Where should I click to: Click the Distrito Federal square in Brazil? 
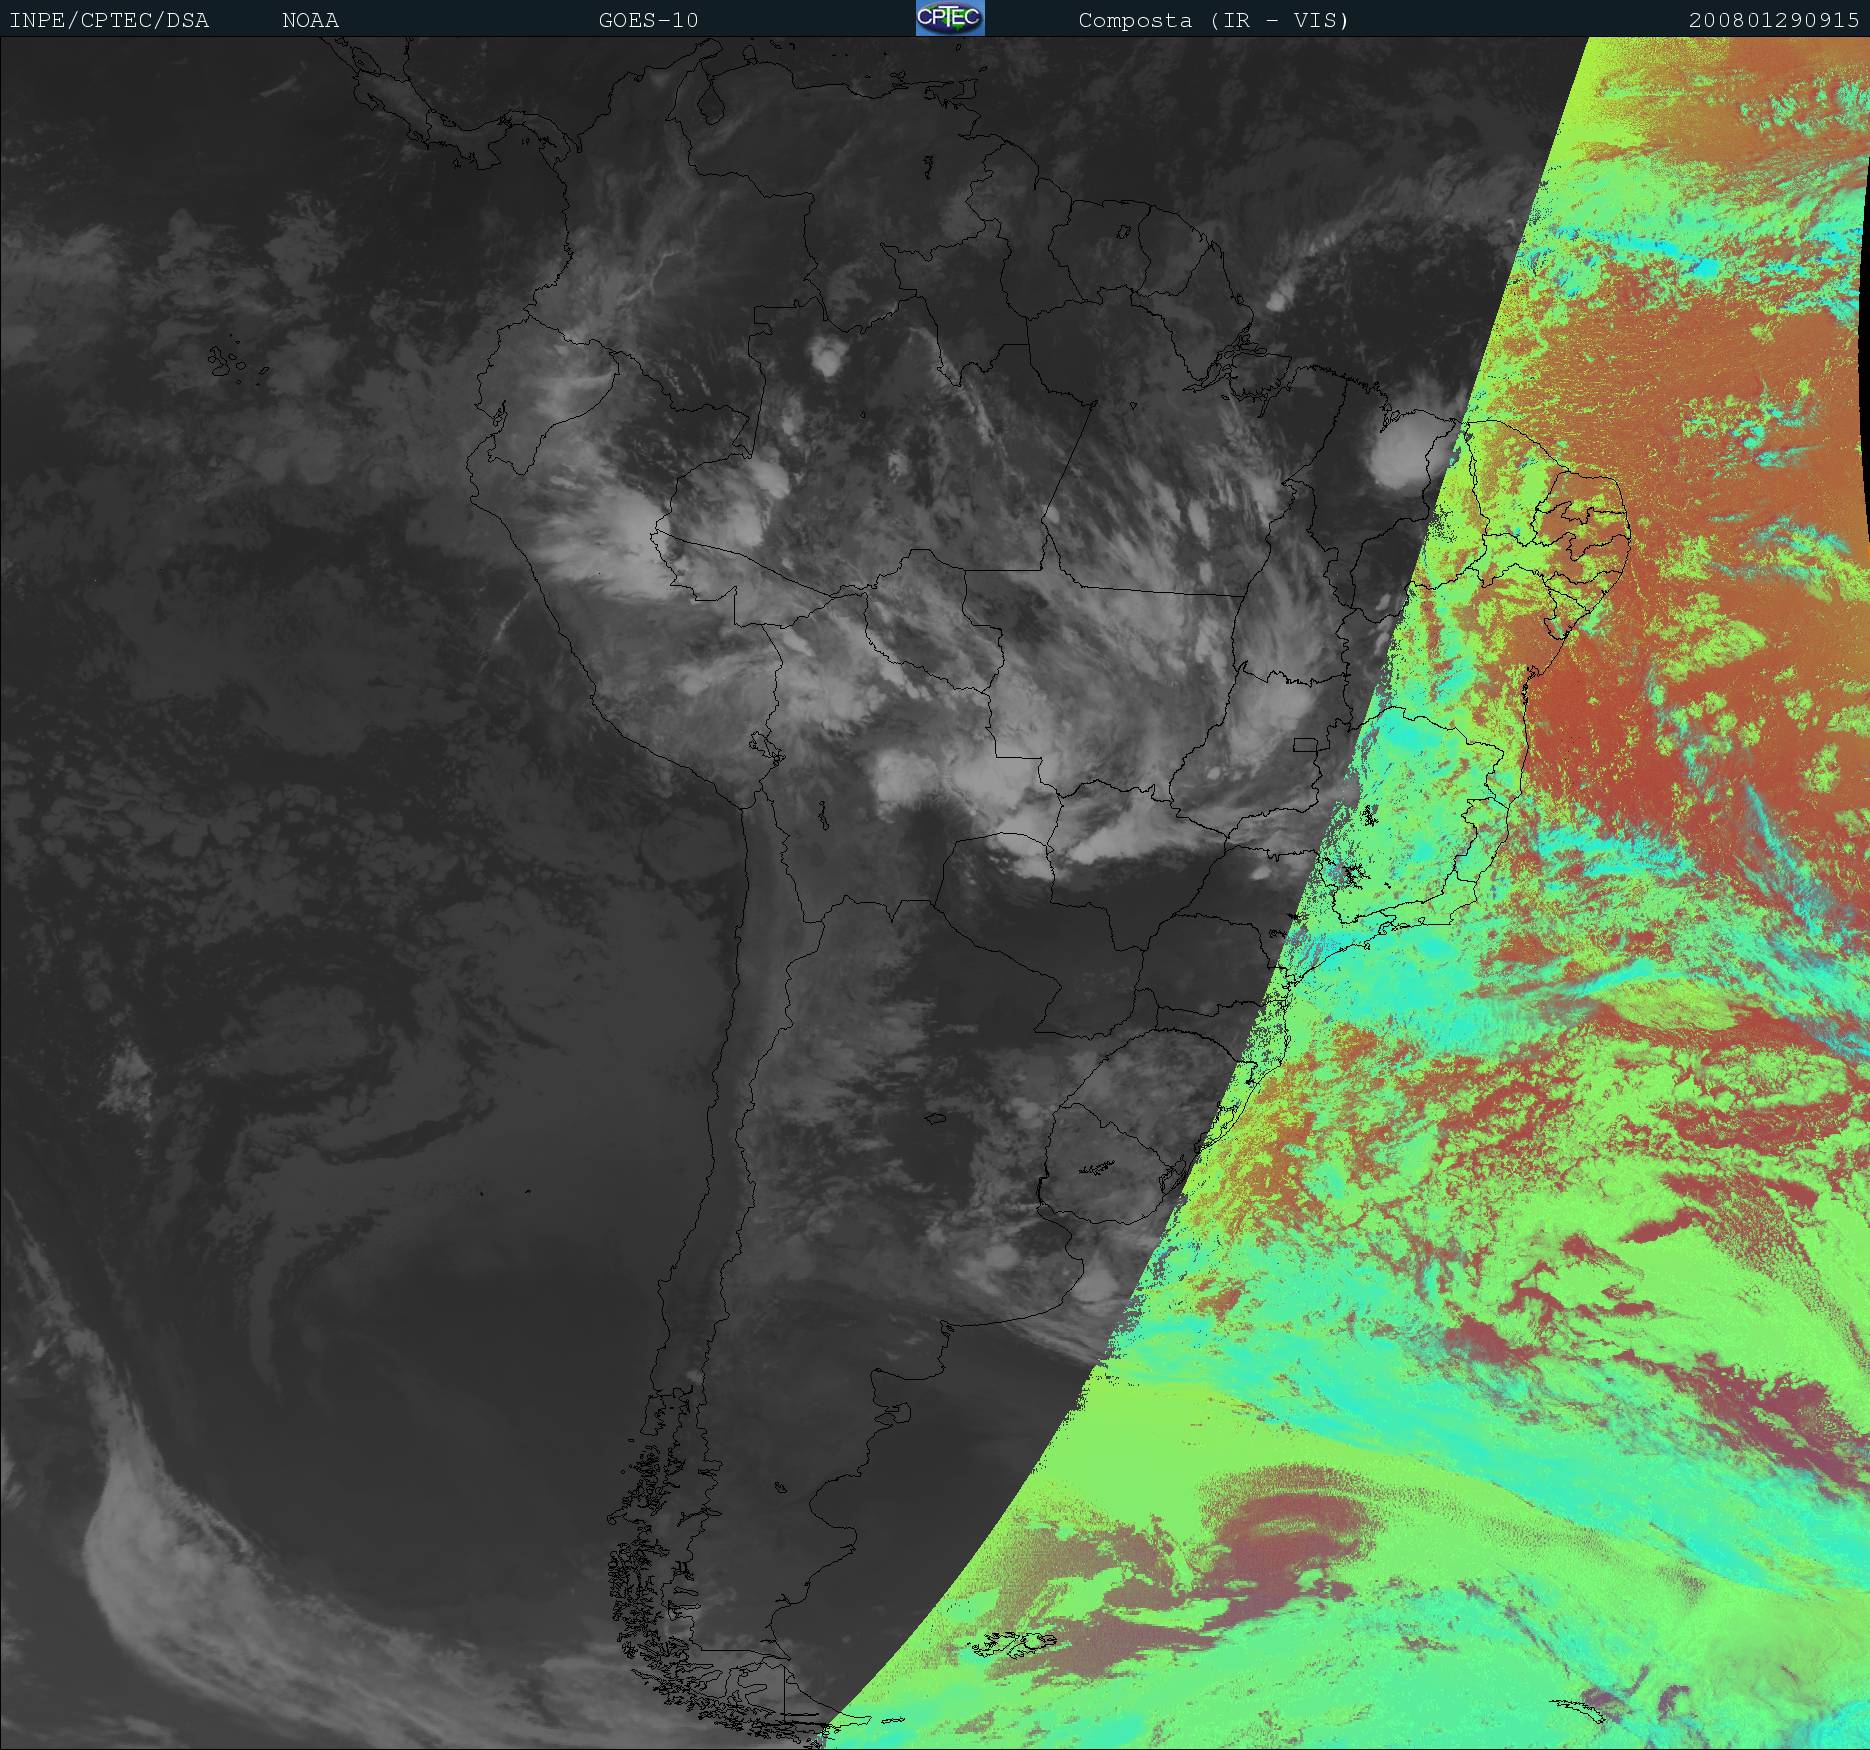tap(1304, 744)
